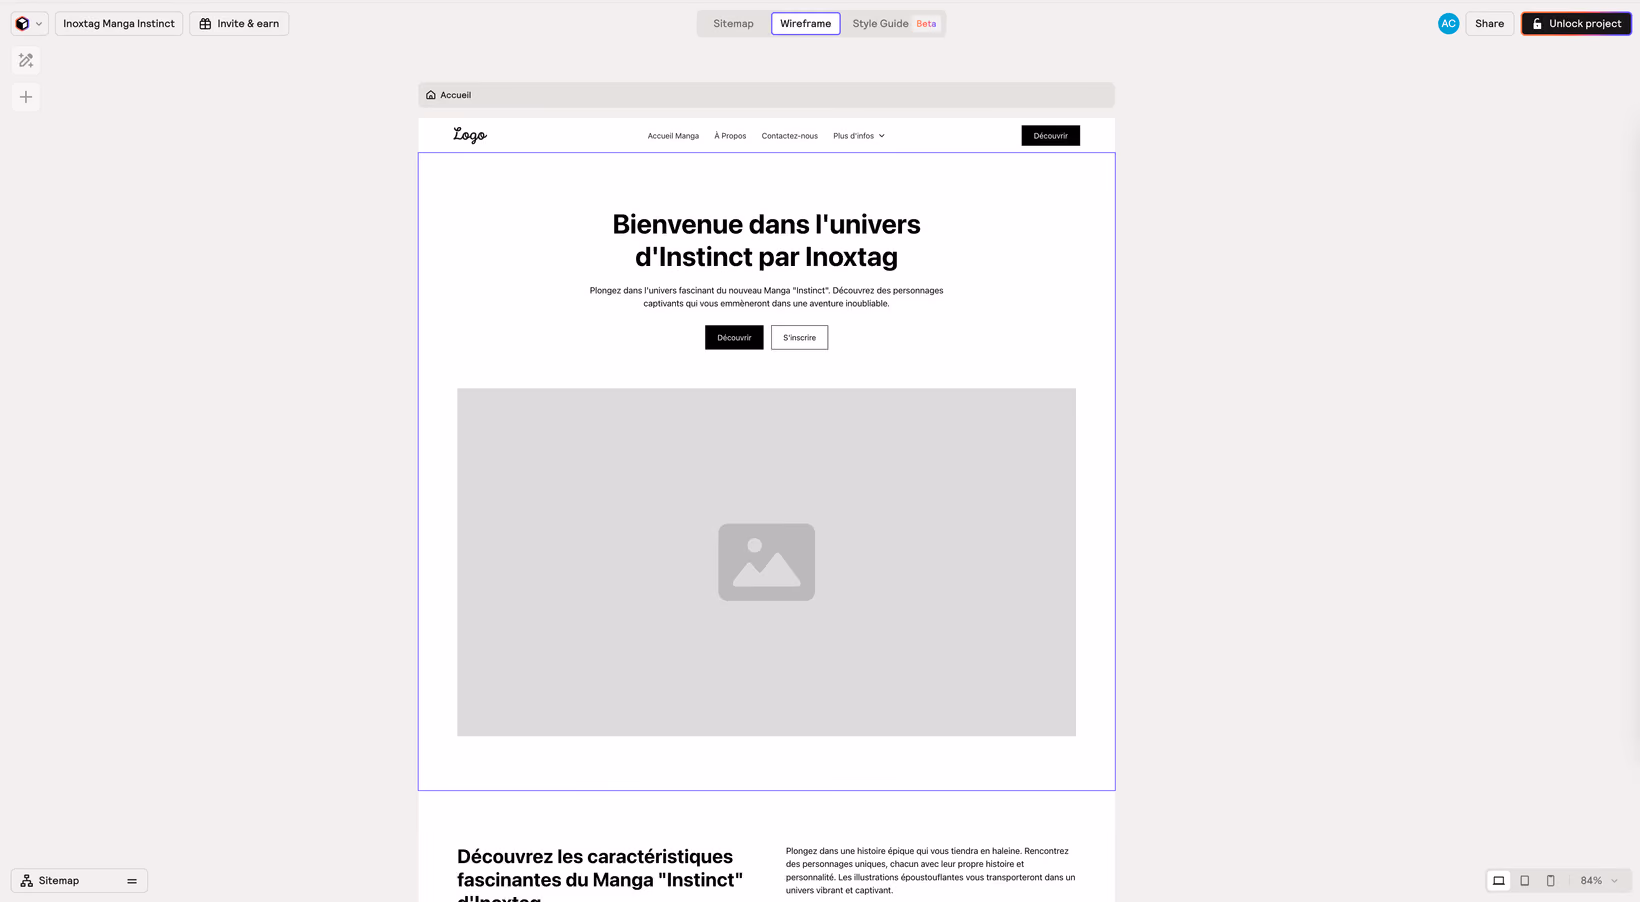Click the S'inscrire button
Viewport: 1640px width, 902px height.
(799, 338)
